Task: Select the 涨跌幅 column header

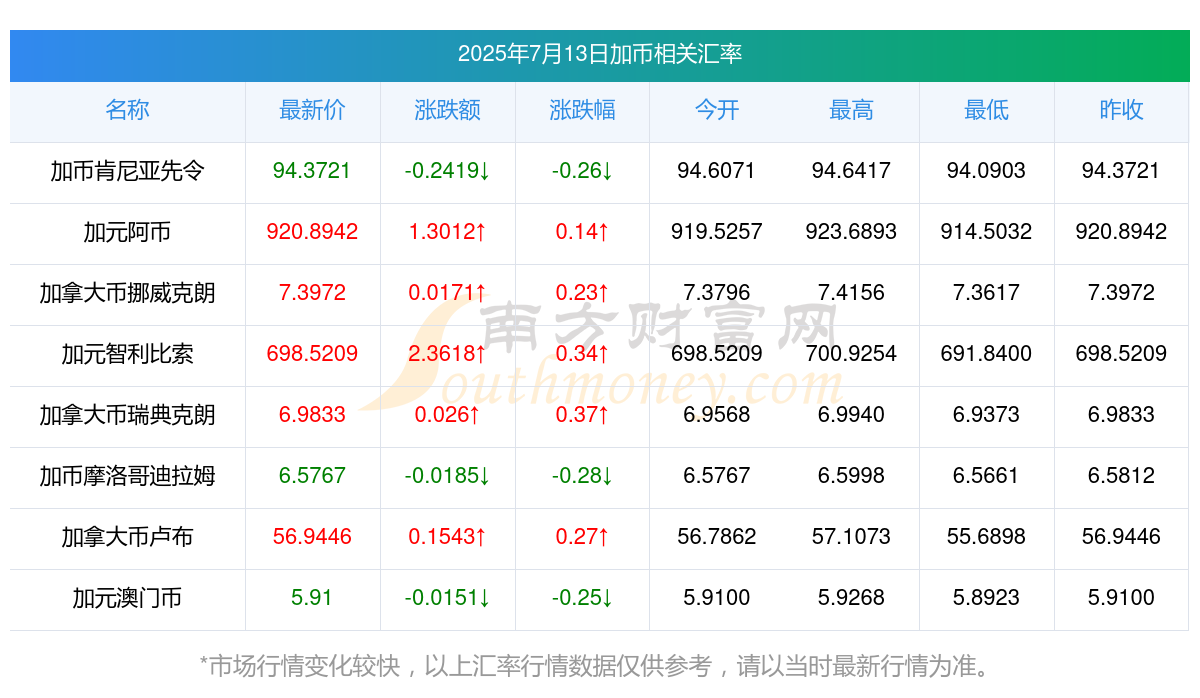Action: pyautogui.click(x=582, y=110)
